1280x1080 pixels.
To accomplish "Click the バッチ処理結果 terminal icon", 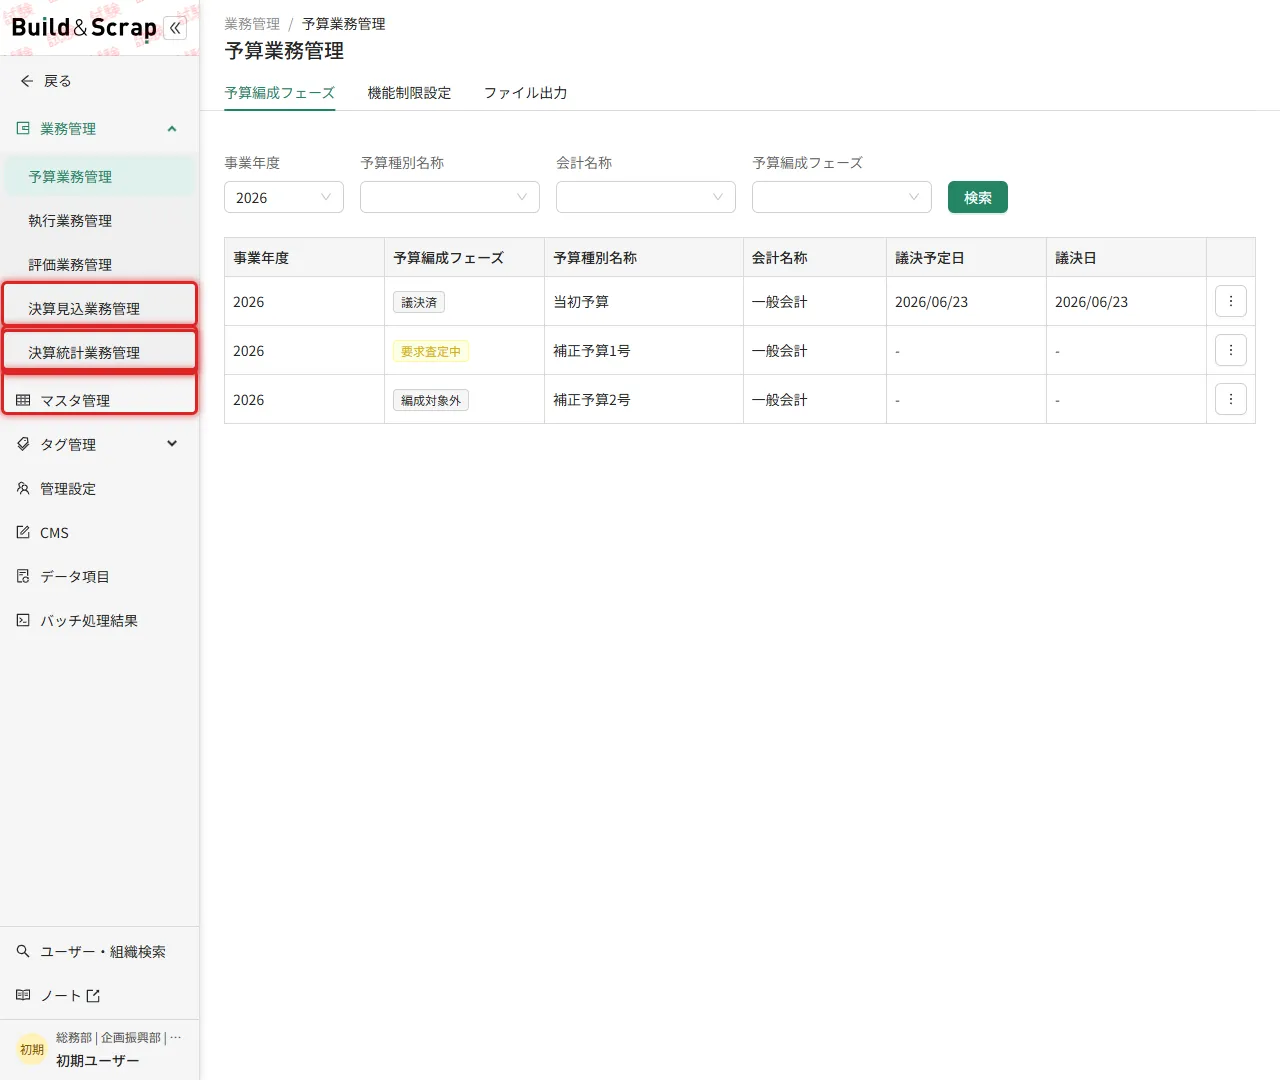I will pyautogui.click(x=23, y=620).
